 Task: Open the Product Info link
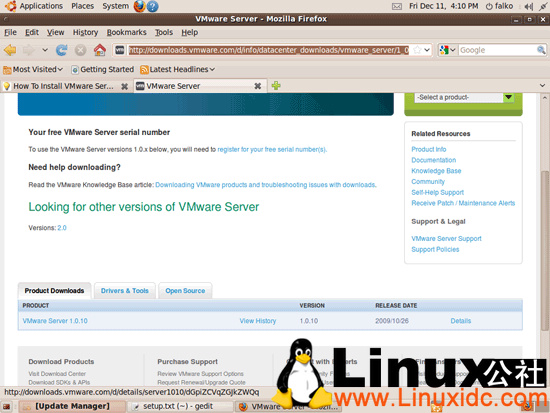tap(429, 149)
